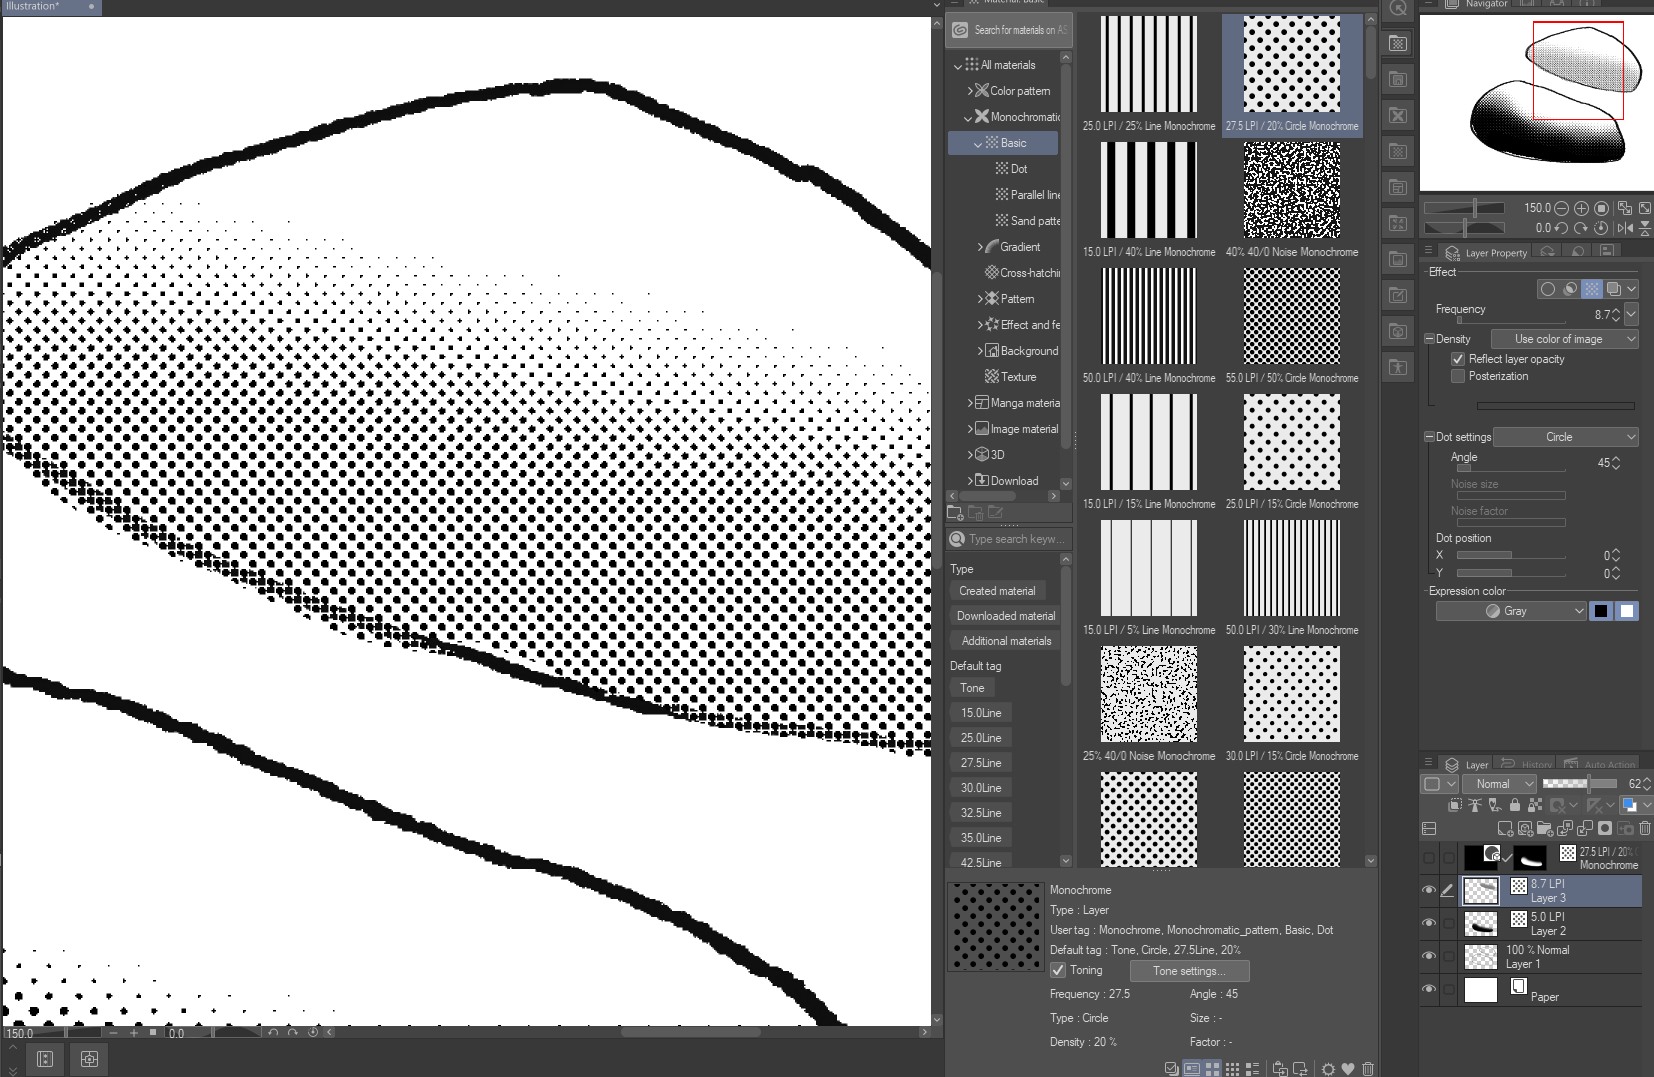The height and width of the screenshot is (1077, 1654).
Task: Filter by Downloaded material type
Action: tap(1005, 616)
